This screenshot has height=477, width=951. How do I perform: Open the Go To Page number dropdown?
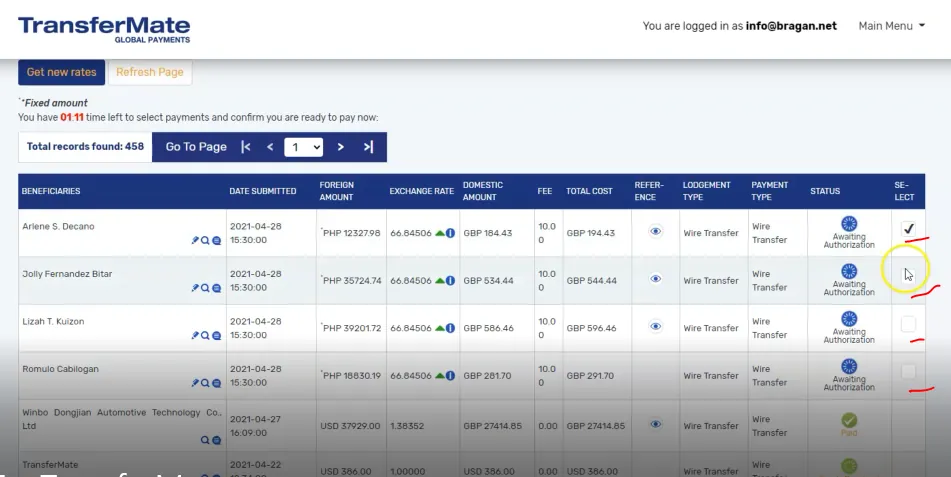[304, 147]
